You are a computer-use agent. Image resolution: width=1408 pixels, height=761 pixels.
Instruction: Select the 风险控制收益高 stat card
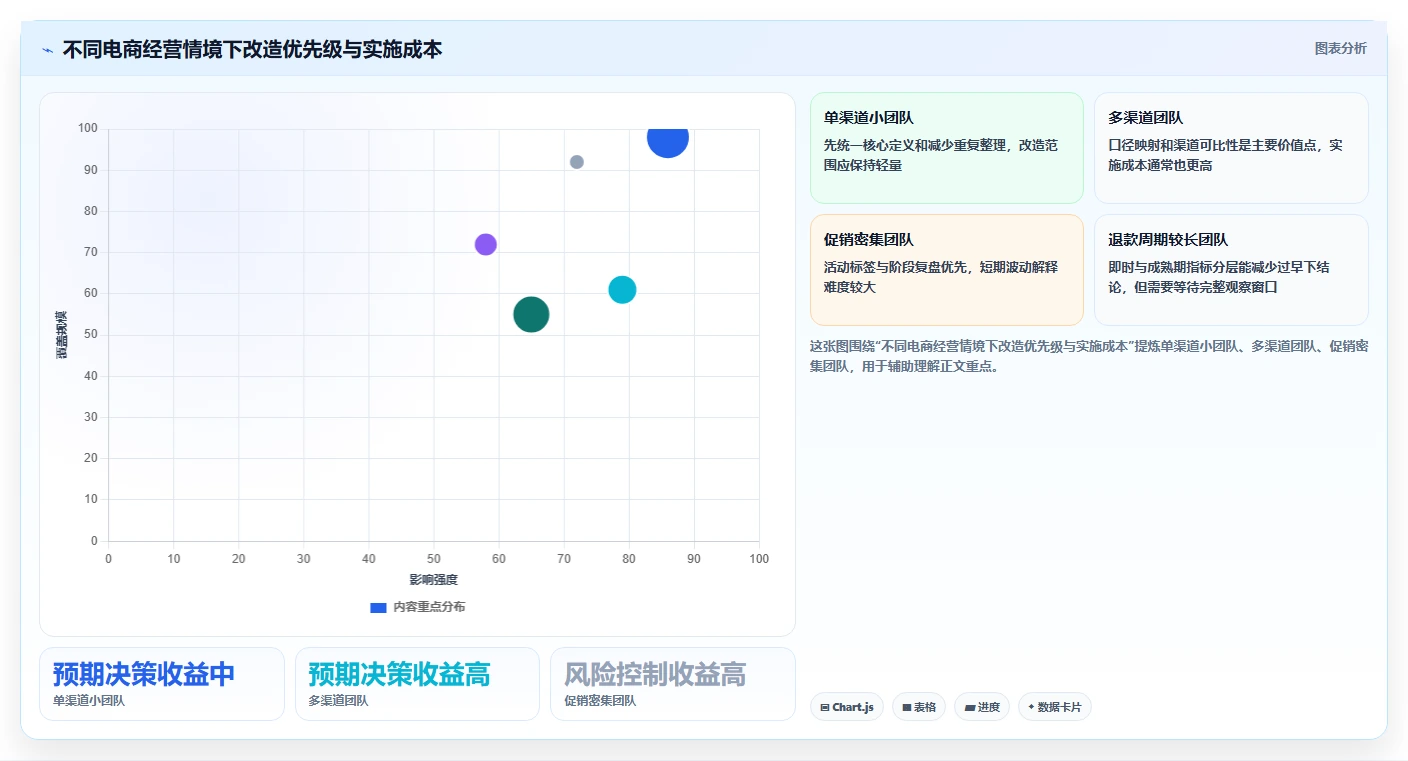(673, 684)
